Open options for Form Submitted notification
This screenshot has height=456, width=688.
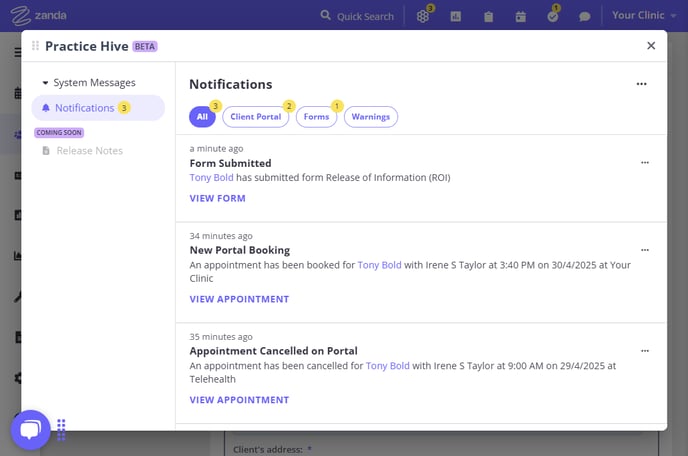pos(645,162)
